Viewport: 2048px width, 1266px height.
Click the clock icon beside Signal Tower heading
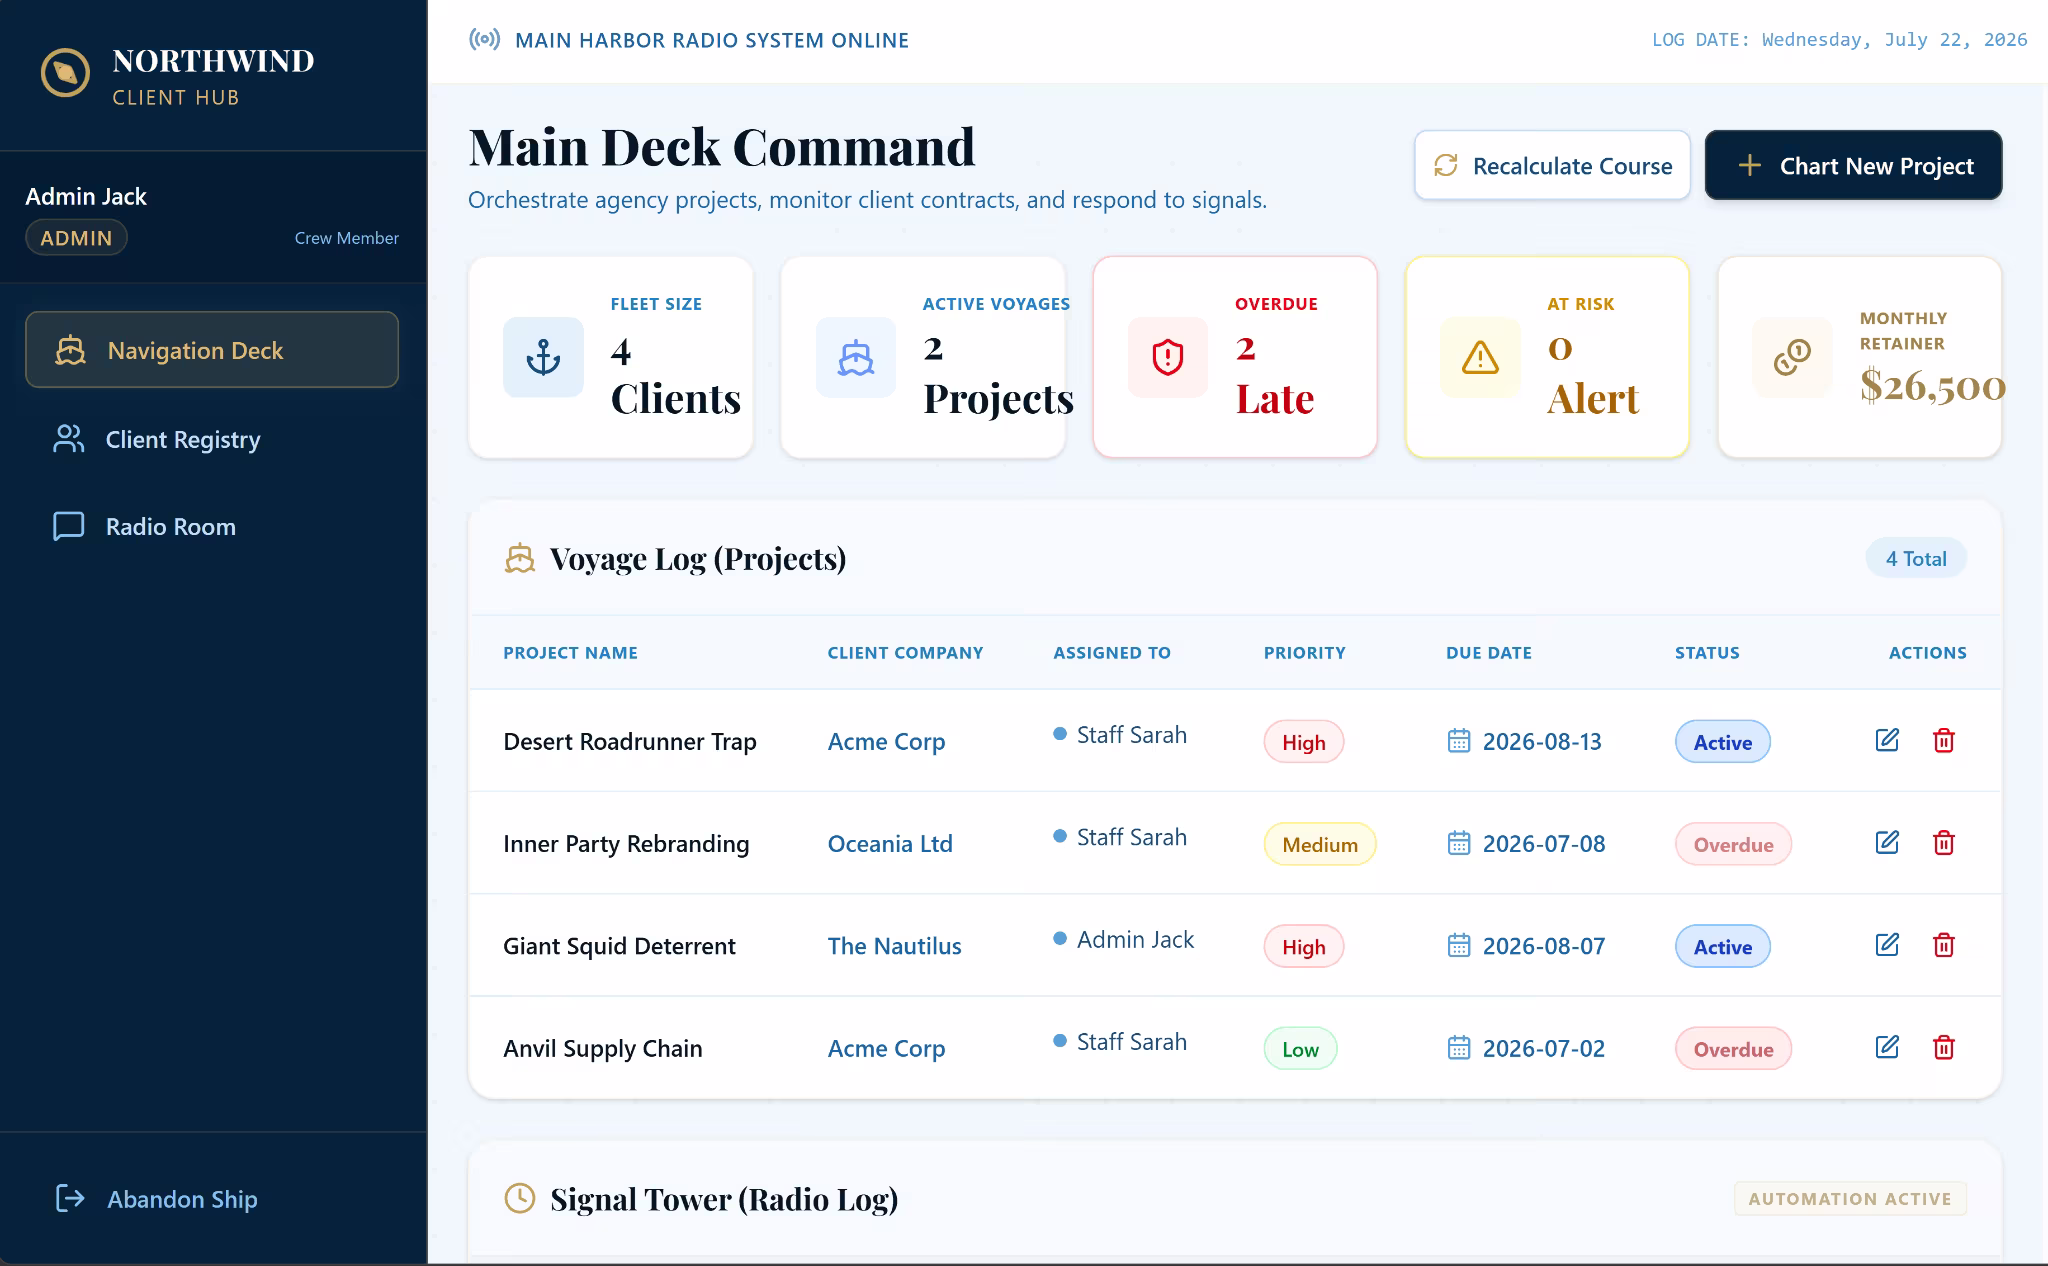[520, 1198]
